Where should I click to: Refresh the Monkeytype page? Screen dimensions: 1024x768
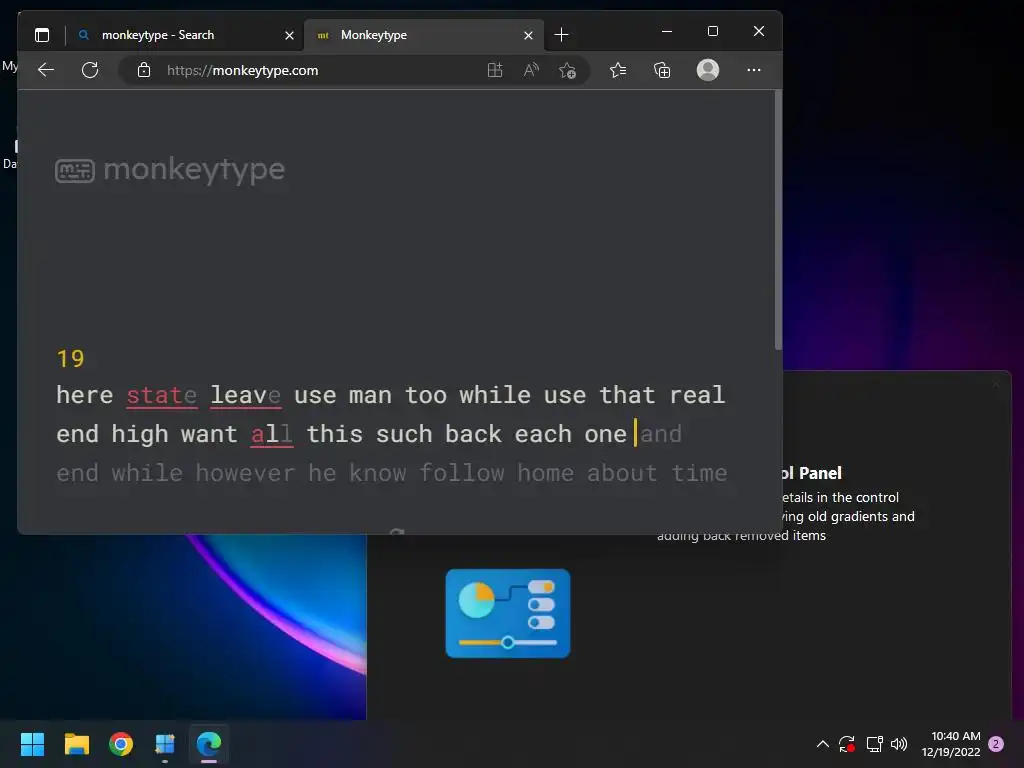[90, 70]
